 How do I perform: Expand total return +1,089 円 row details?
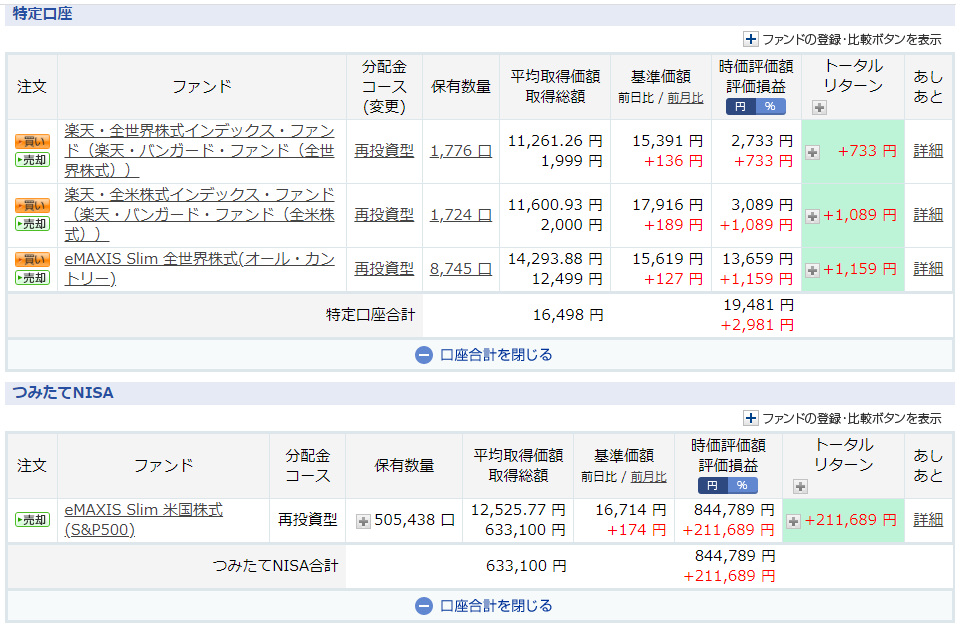812,217
